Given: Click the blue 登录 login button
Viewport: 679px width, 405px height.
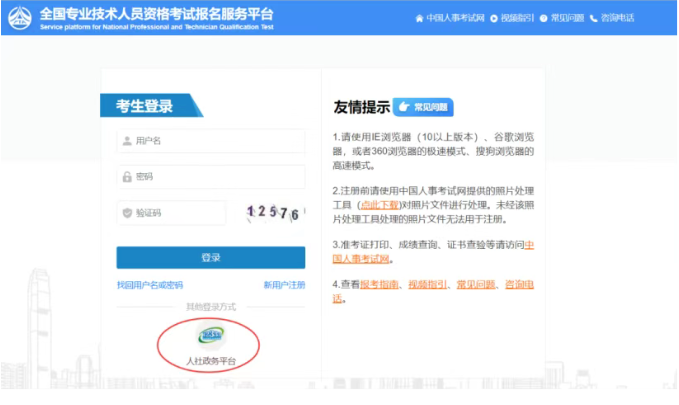Looking at the screenshot, I should [211, 258].
